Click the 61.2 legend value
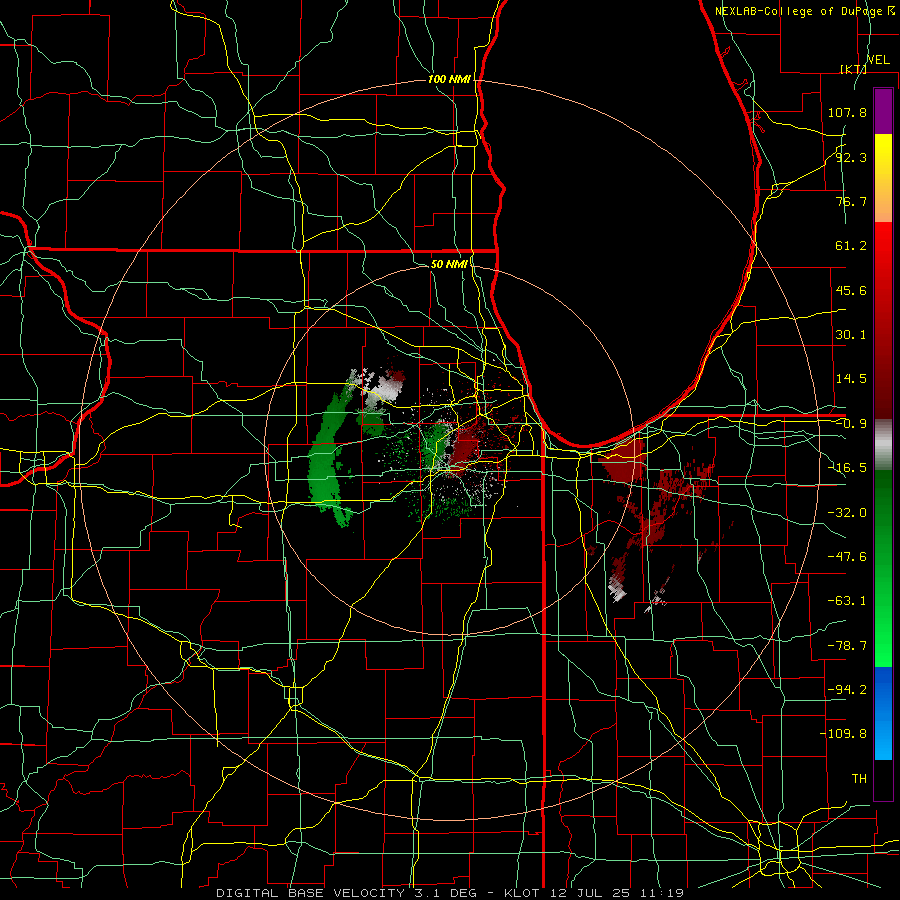This screenshot has width=900, height=900. pos(851,246)
